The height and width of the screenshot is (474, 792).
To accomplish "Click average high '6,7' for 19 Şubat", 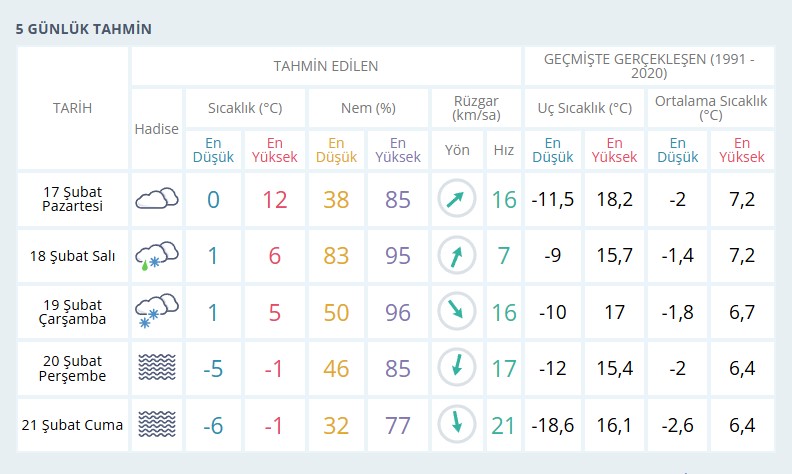I will coord(741,312).
